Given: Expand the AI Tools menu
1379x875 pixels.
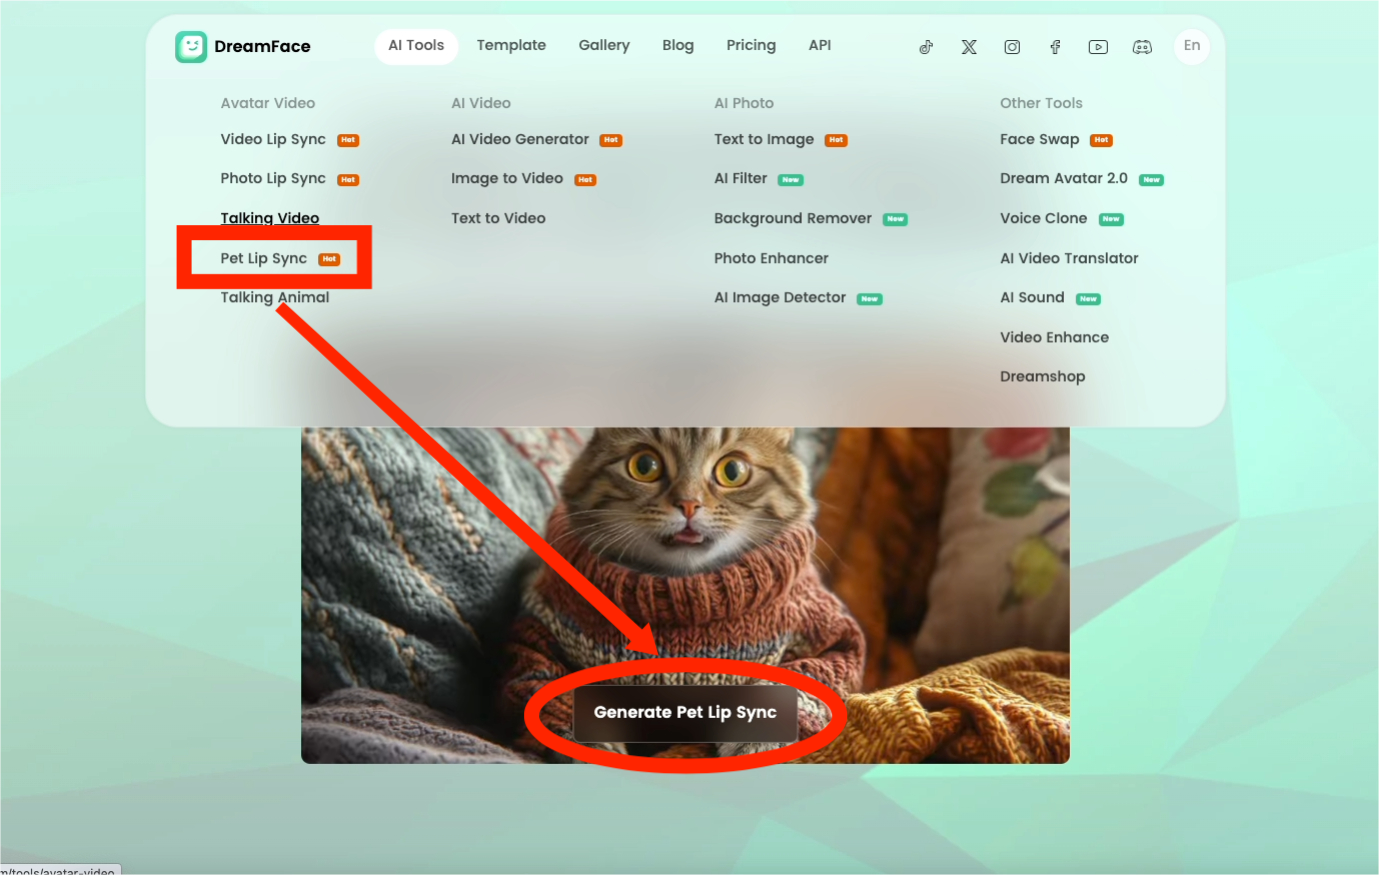Looking at the screenshot, I should (x=416, y=46).
